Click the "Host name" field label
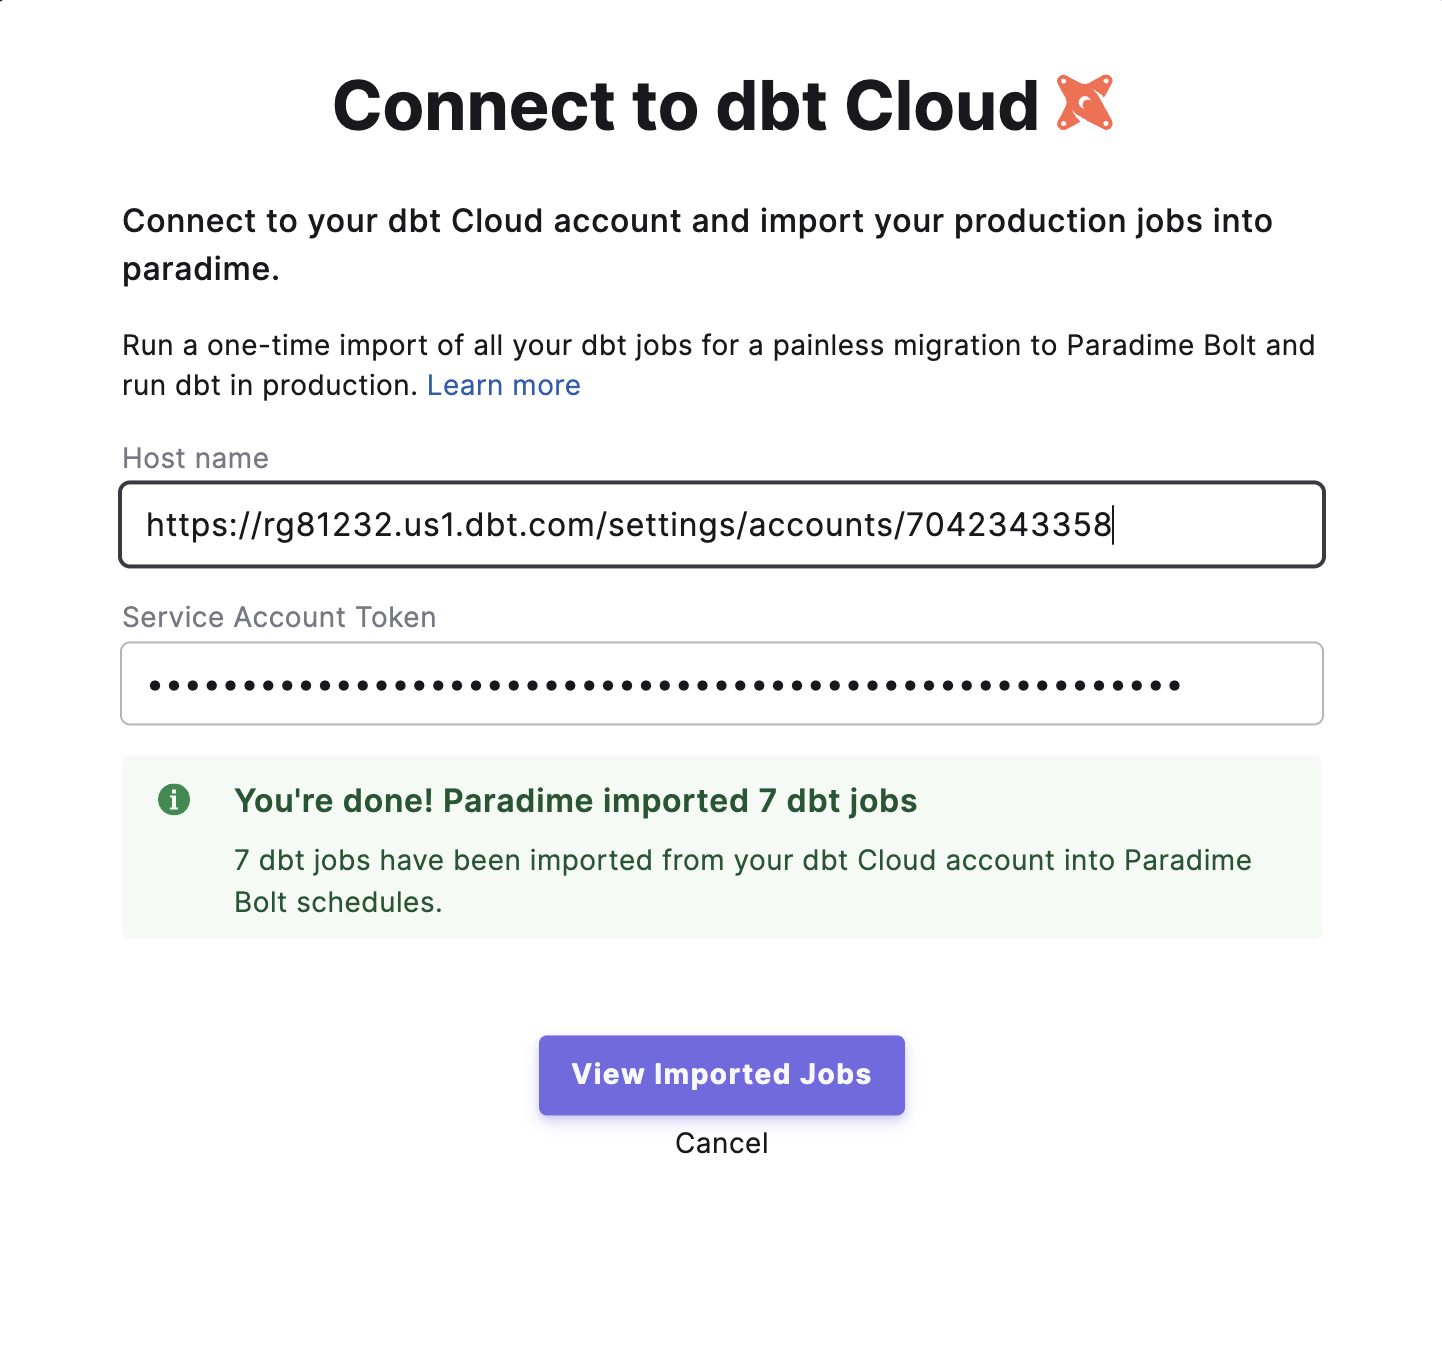 click(195, 458)
